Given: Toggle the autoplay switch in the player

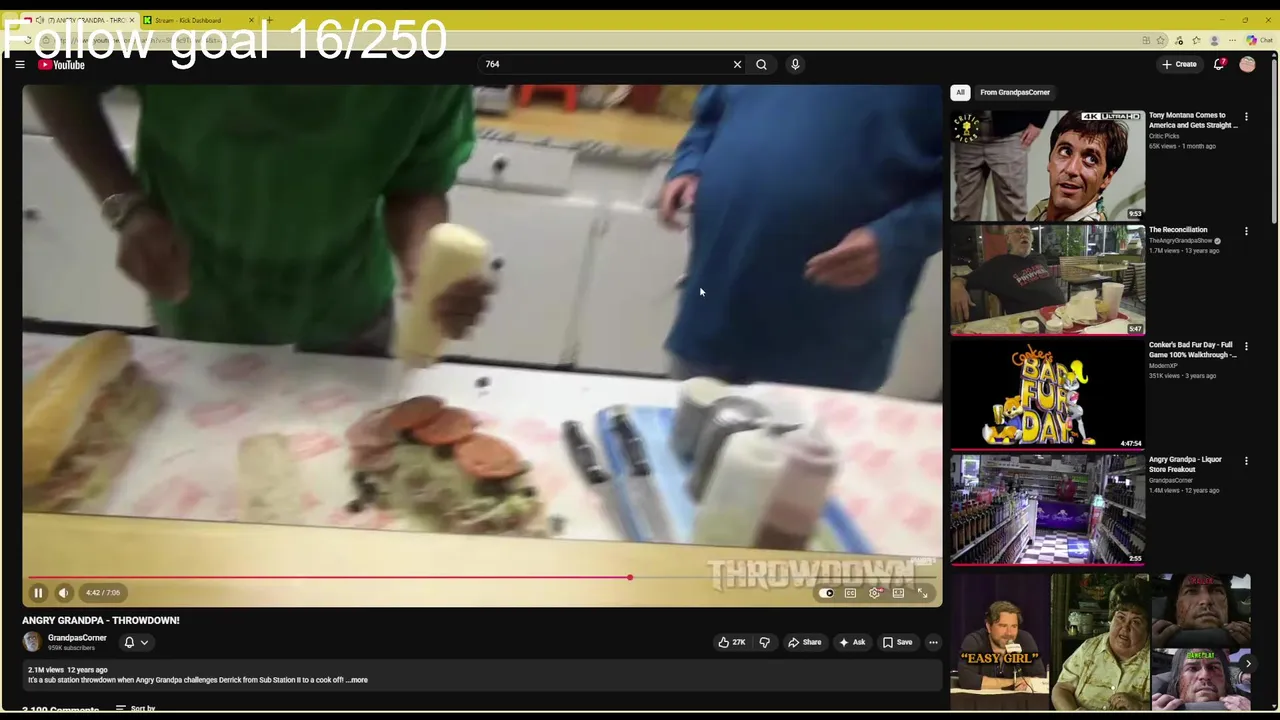Looking at the screenshot, I should pos(826,593).
